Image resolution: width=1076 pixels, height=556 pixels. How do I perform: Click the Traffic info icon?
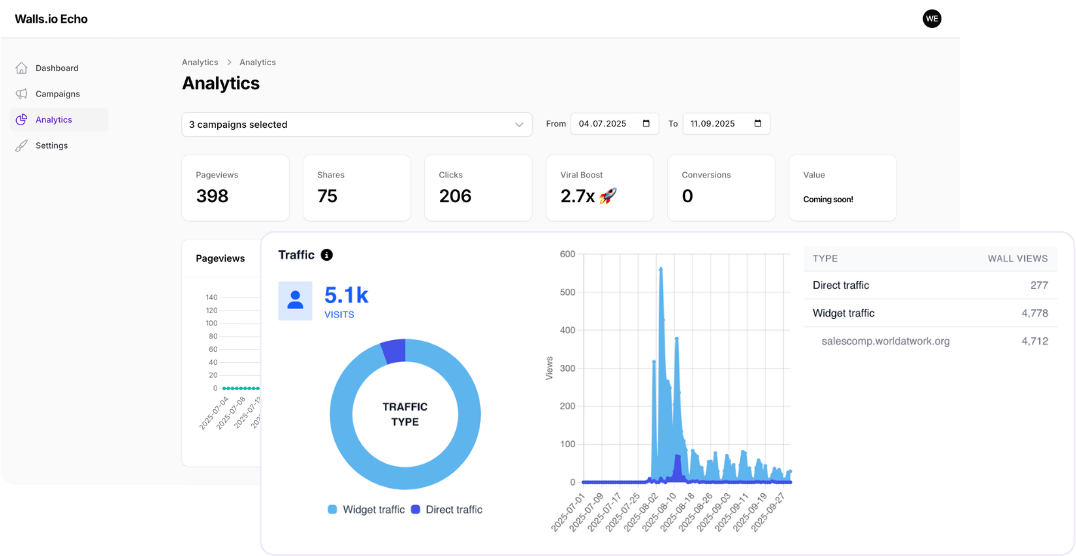click(x=327, y=255)
